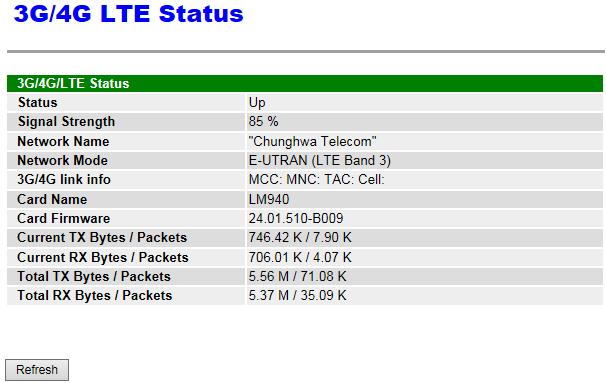Click the Total RX Bytes / Packets label
Viewport: 606px width, 383px height.
[95, 296]
